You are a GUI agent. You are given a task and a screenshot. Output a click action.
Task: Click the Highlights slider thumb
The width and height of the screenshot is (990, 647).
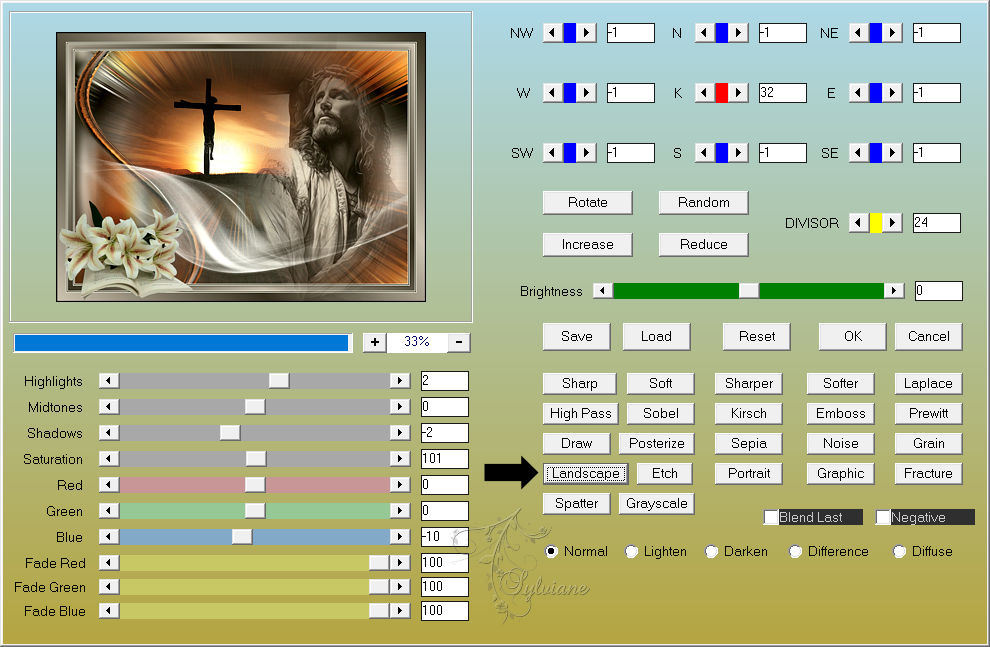279,381
